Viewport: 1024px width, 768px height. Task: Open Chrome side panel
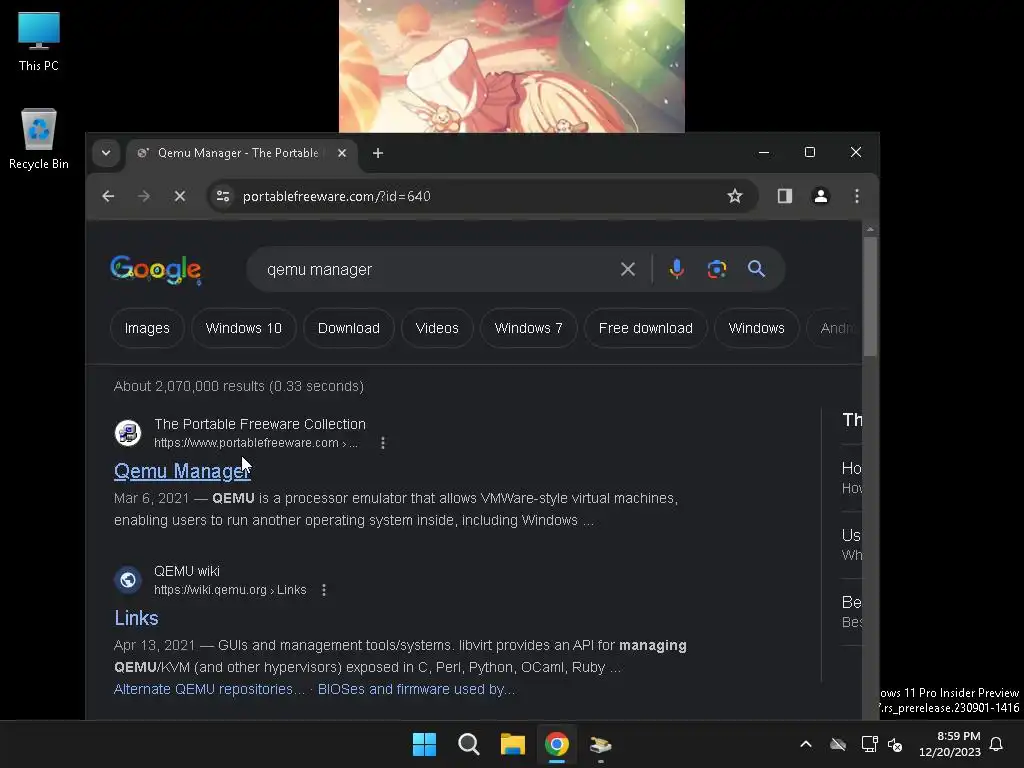784,196
